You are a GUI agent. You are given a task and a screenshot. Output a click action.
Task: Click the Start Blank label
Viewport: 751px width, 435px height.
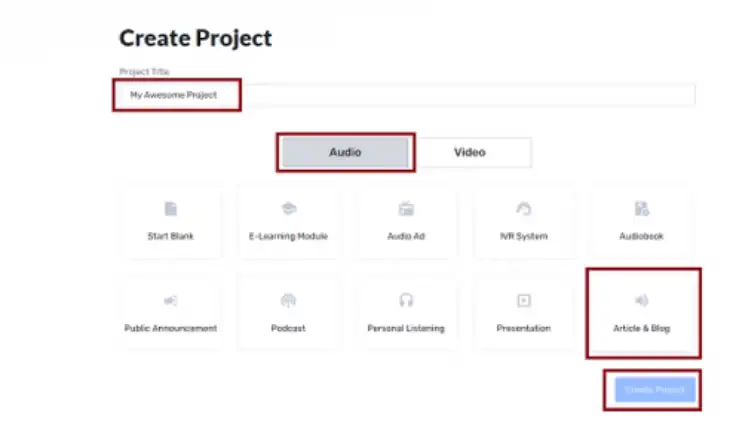coord(171,236)
